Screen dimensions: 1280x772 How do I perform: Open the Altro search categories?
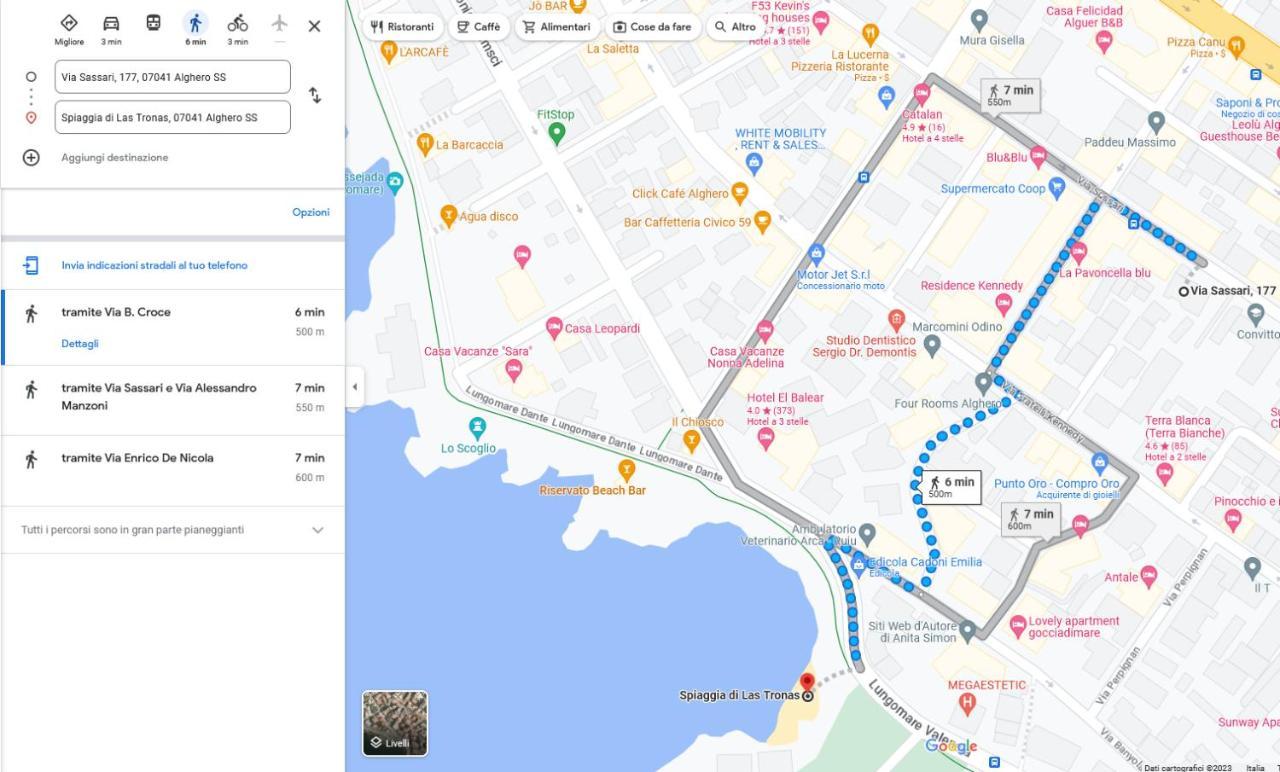point(734,27)
